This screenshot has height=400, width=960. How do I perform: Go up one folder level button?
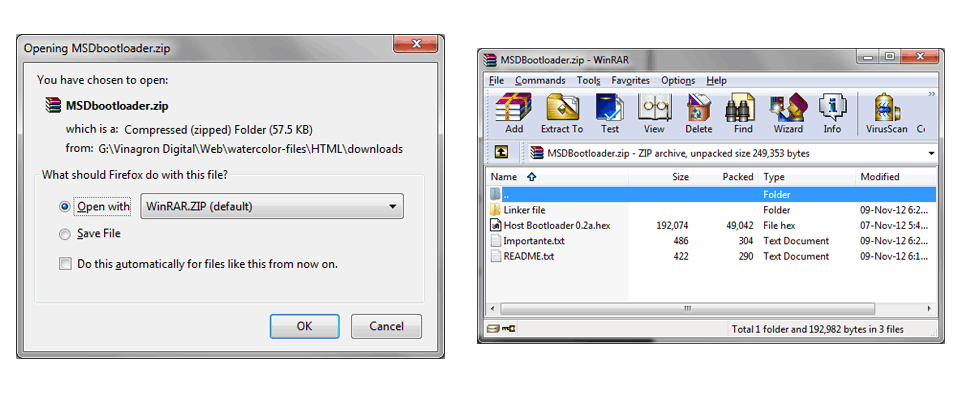501,153
